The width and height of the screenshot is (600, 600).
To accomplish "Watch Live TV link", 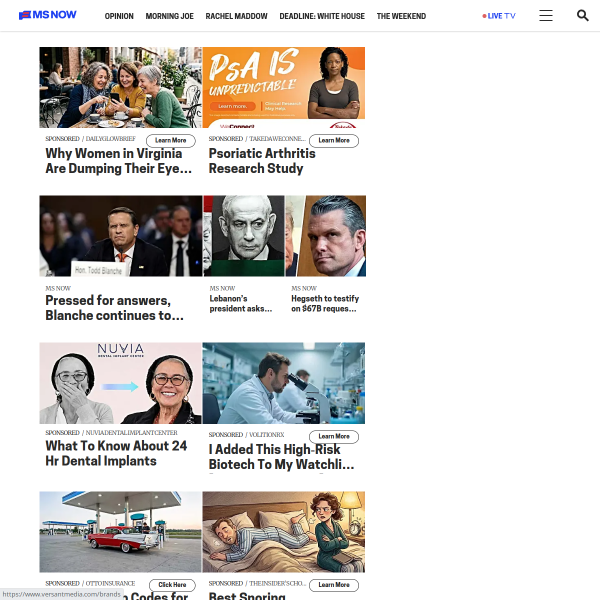I will [x=499, y=16].
